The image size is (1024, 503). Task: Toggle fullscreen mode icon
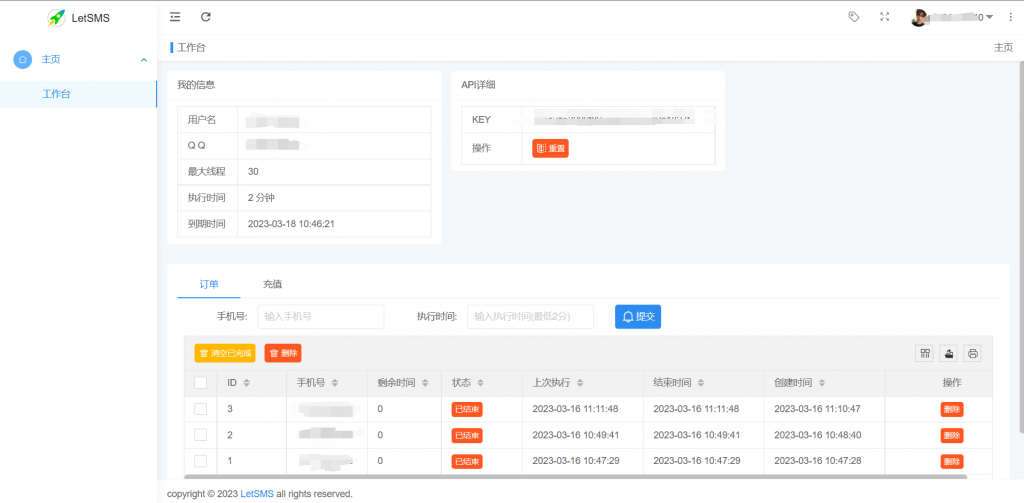click(884, 17)
